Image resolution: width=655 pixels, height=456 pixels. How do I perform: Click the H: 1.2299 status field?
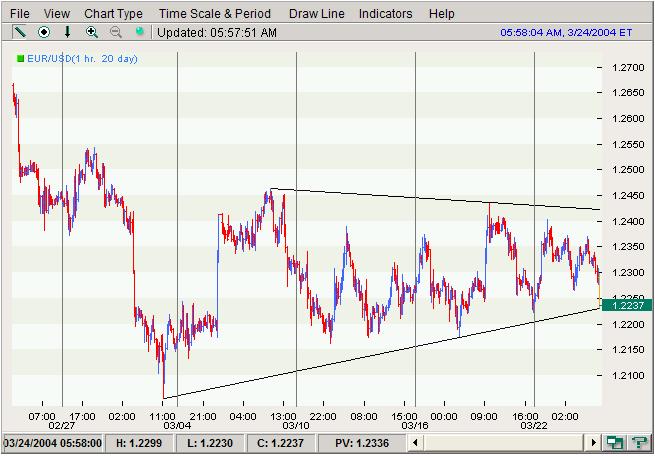pyautogui.click(x=140, y=443)
